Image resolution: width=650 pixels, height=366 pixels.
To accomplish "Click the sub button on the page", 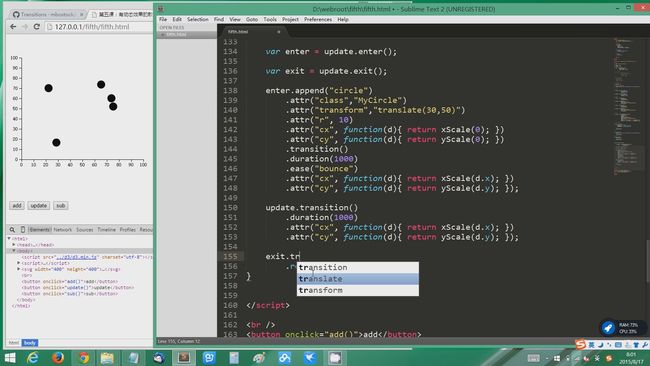I will click(61, 206).
